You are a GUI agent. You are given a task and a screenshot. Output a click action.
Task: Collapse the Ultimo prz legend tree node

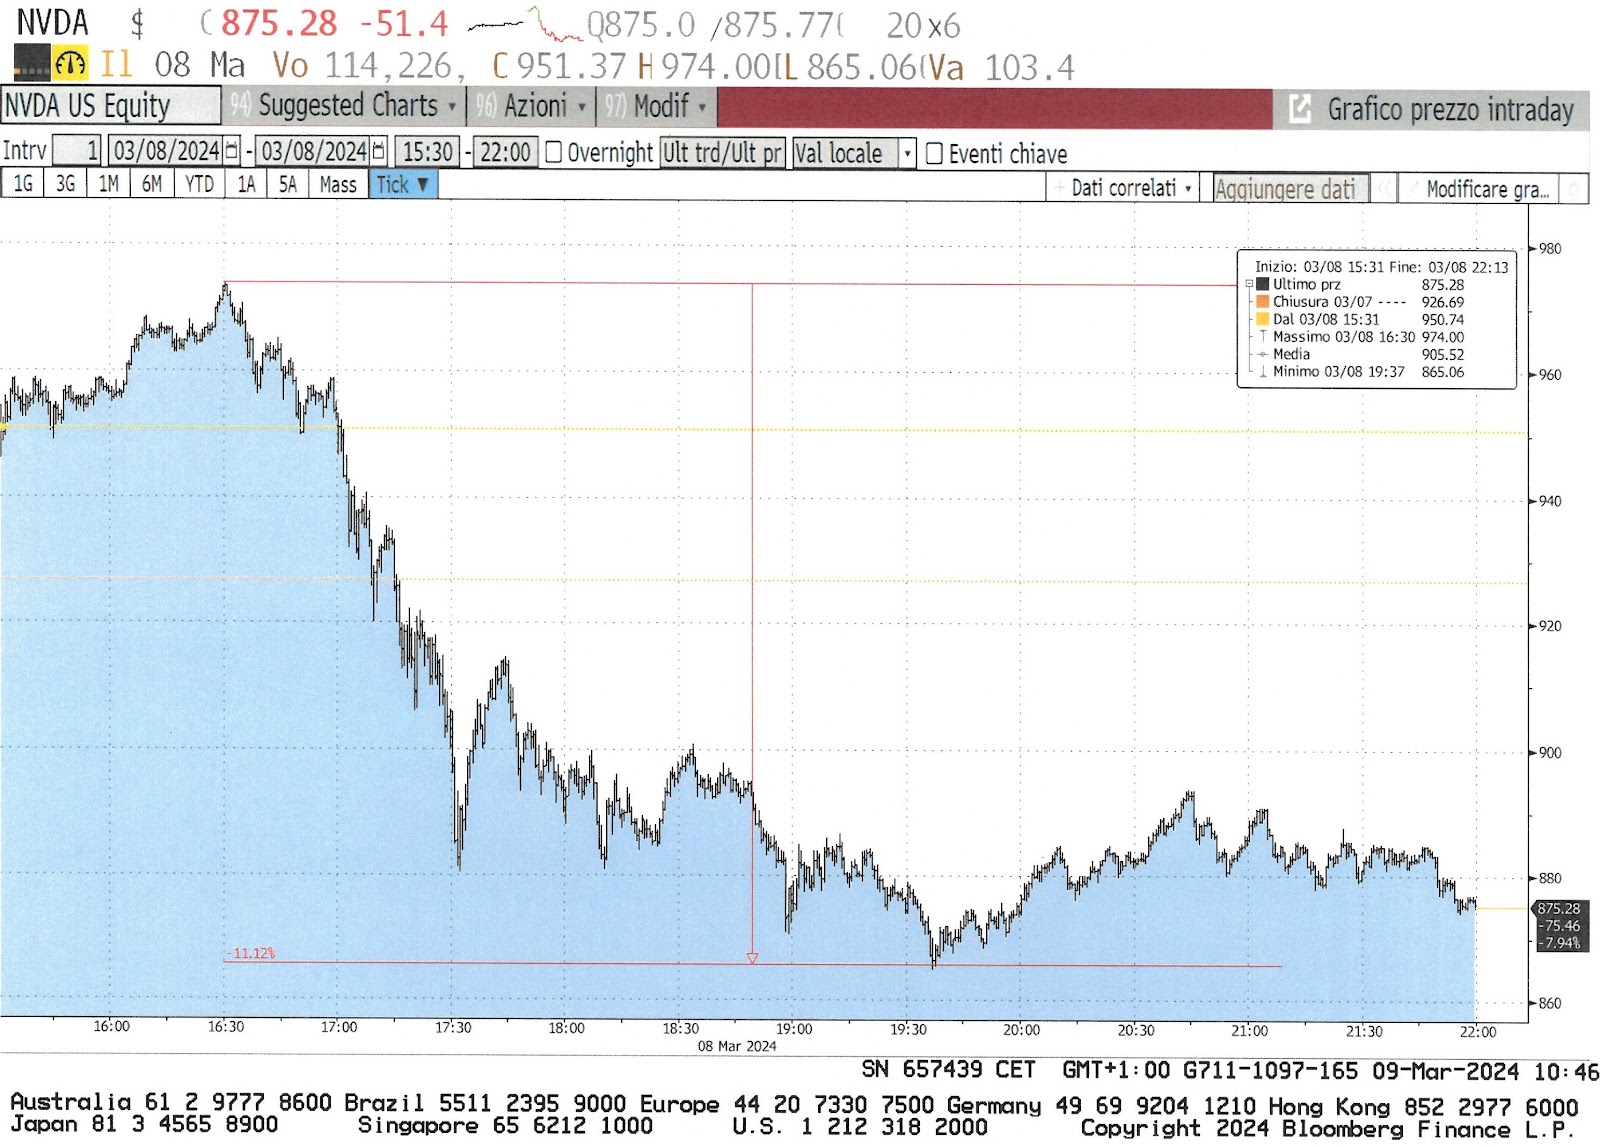coord(1249,284)
